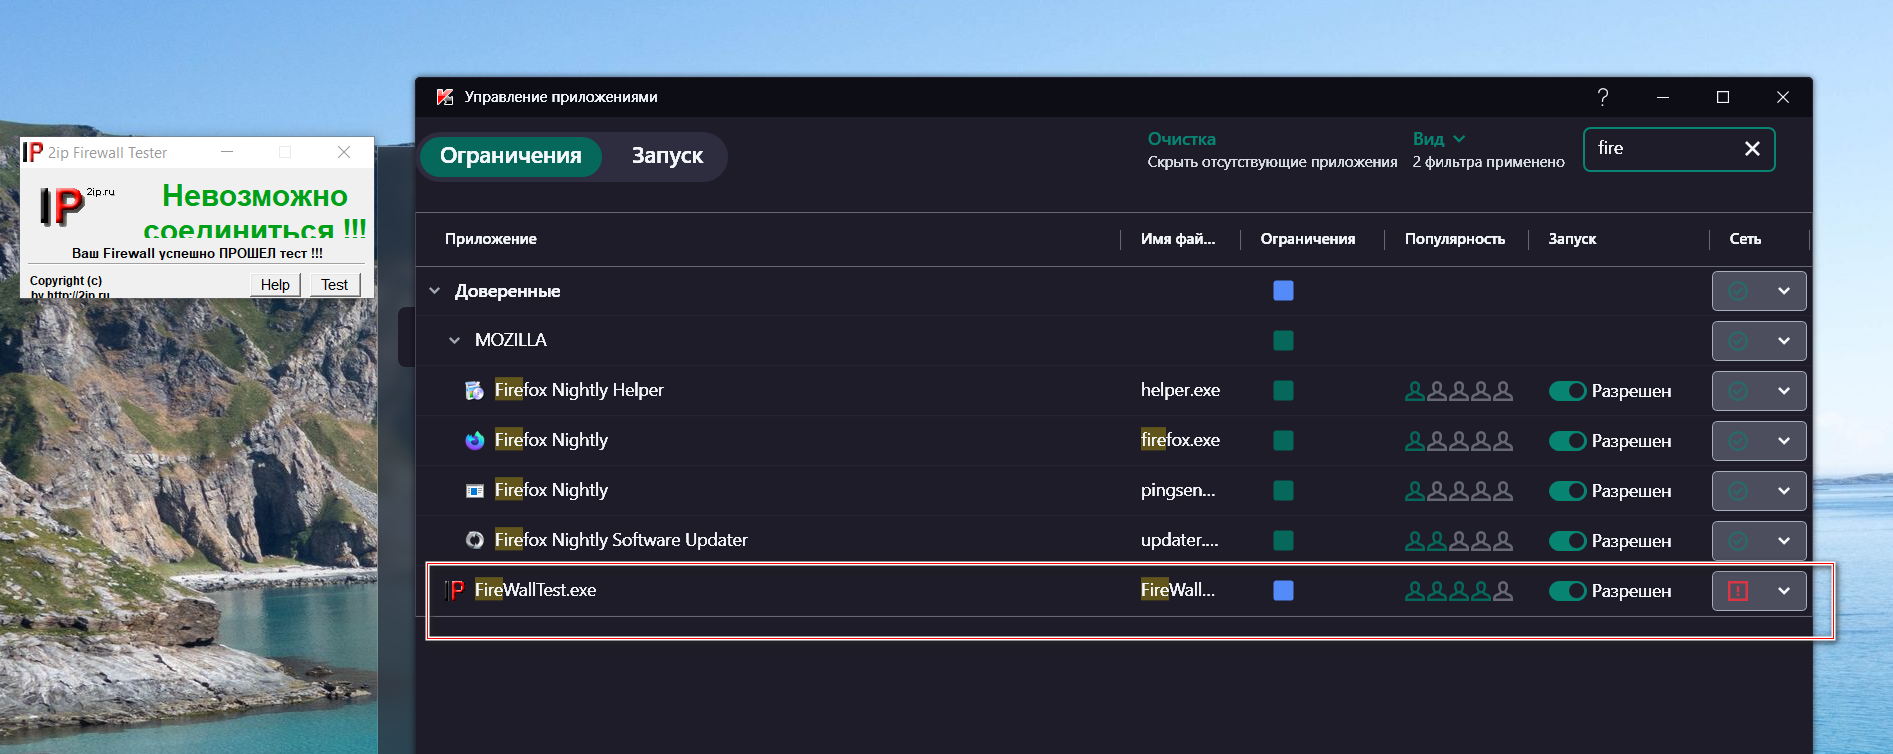Viewport: 1893px width, 754px height.
Task: Click blue restriction square in Доверенные row
Action: click(1283, 291)
